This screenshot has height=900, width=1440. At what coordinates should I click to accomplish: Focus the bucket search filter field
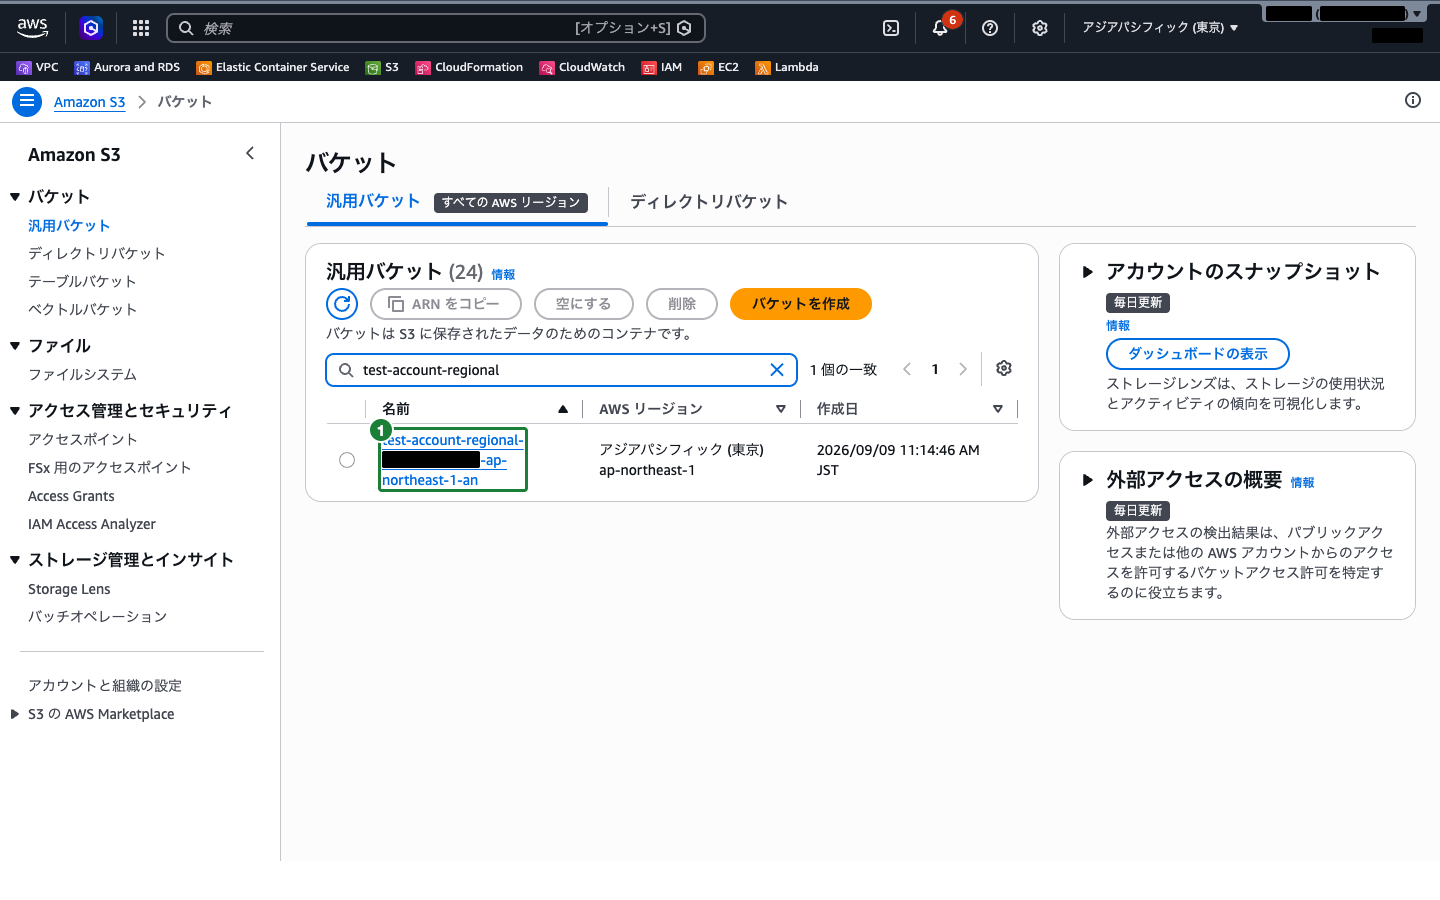[x=561, y=370]
